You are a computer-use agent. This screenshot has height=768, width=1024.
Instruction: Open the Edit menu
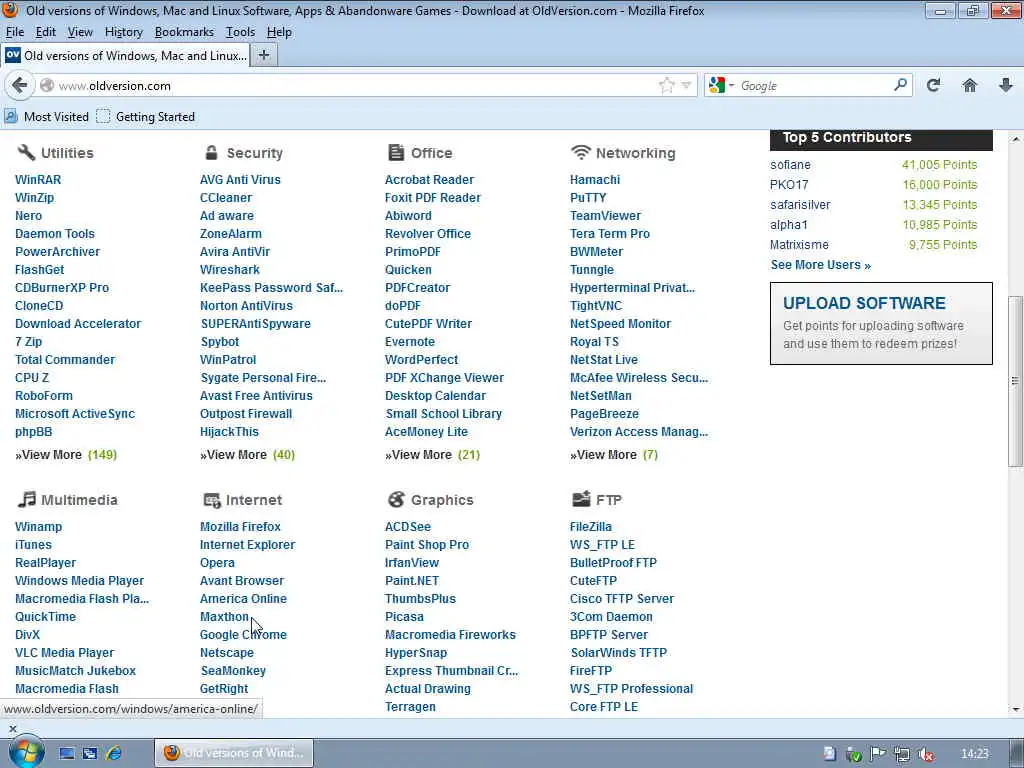(45, 32)
